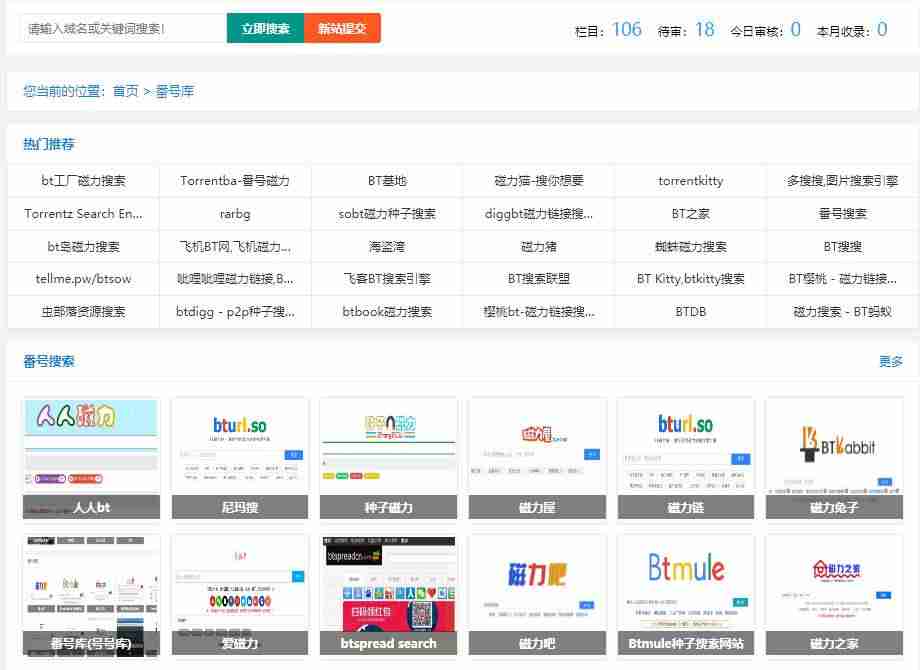Open the 蜘蛛磁力搜索 link
This screenshot has width=920, height=670.
691,246
